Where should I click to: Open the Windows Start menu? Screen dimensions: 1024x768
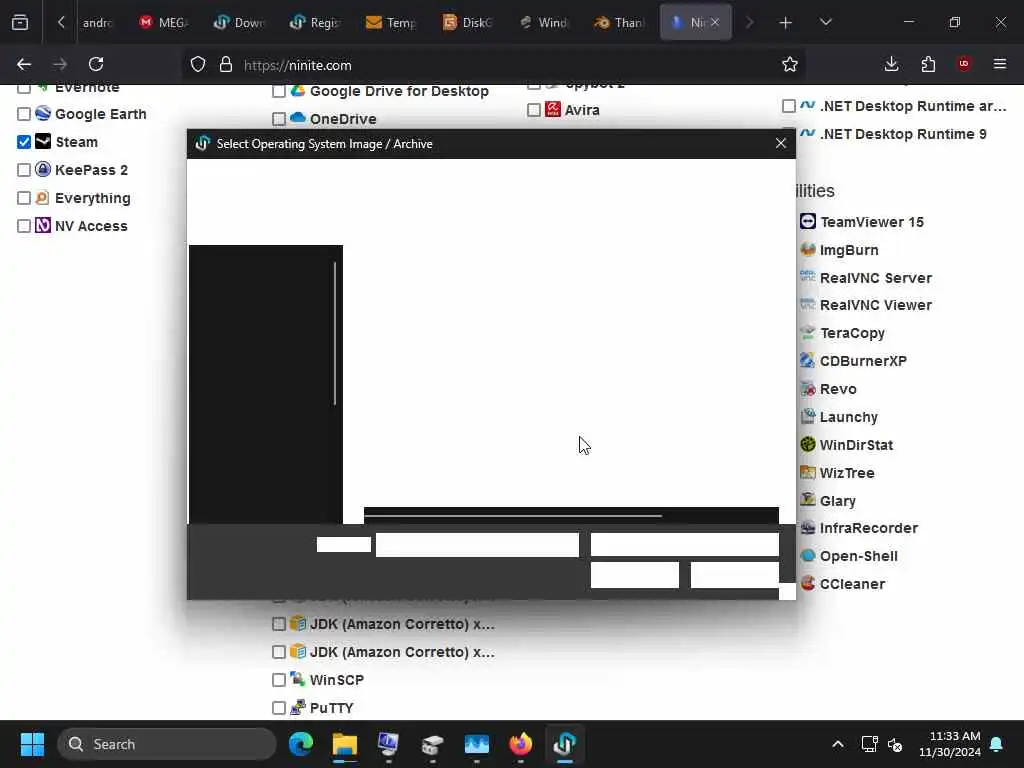pos(32,744)
